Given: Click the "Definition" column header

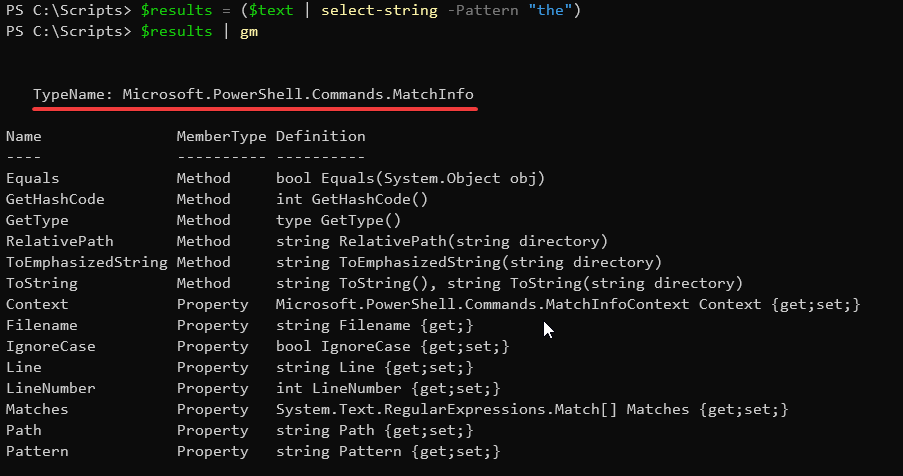Looking at the screenshot, I should (320, 136).
